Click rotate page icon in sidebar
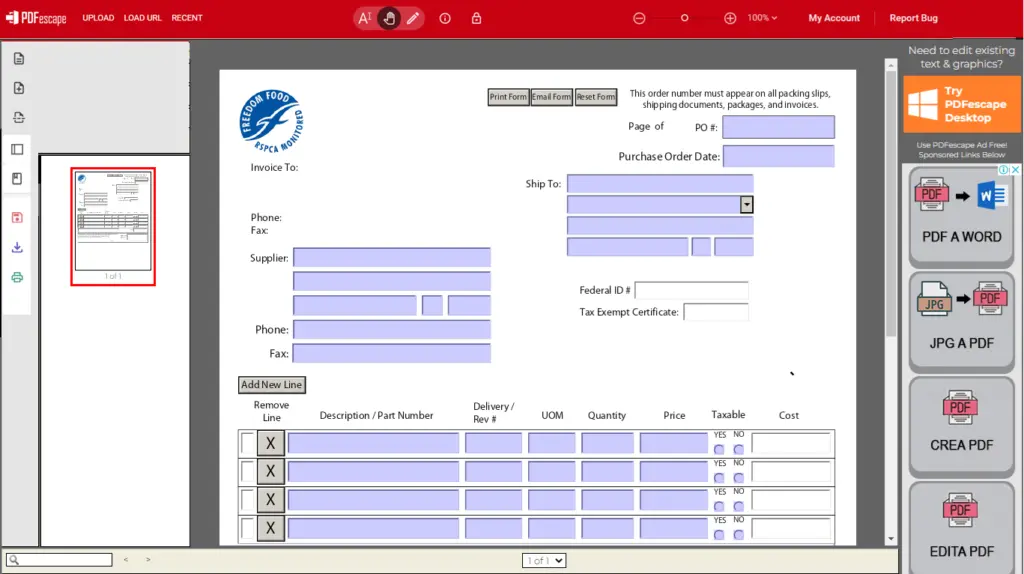Image resolution: width=1024 pixels, height=574 pixels. point(18,118)
